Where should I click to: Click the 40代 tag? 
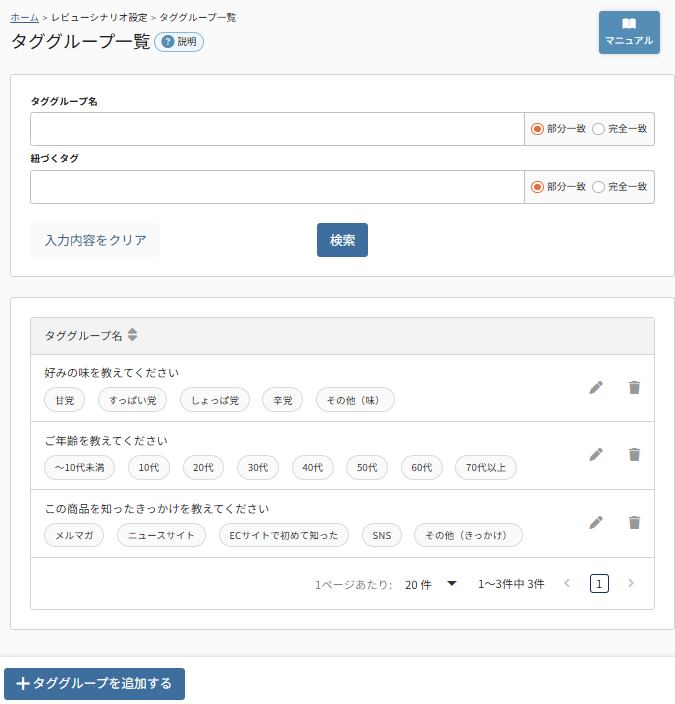[x=313, y=467]
